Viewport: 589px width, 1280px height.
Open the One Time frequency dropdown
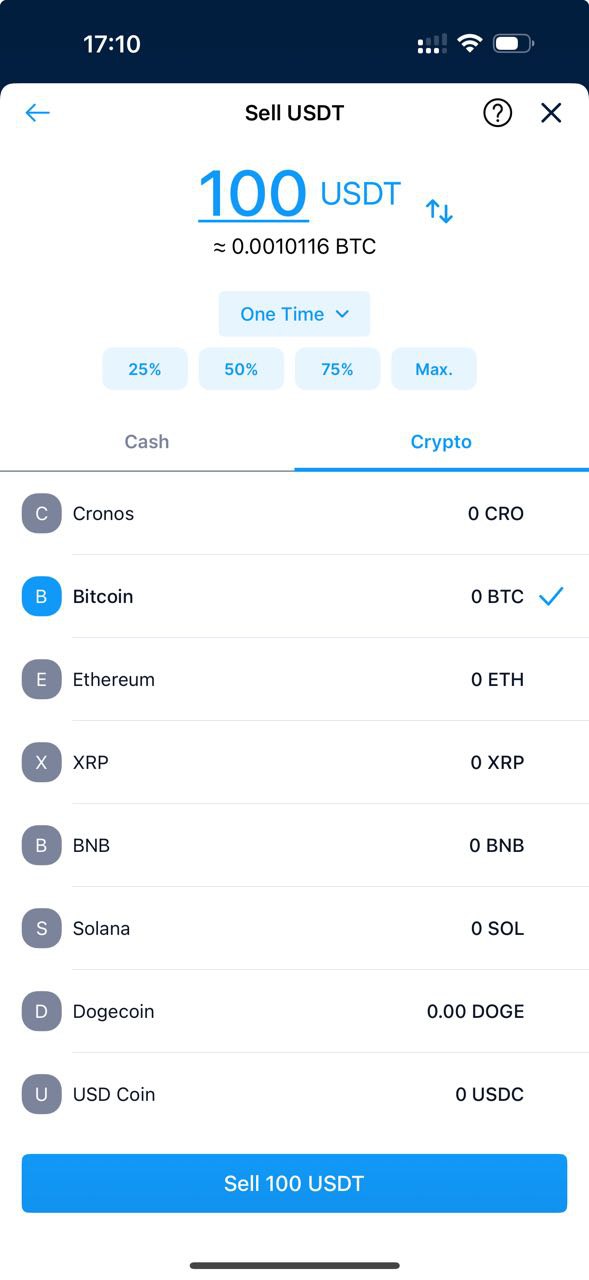click(x=294, y=314)
